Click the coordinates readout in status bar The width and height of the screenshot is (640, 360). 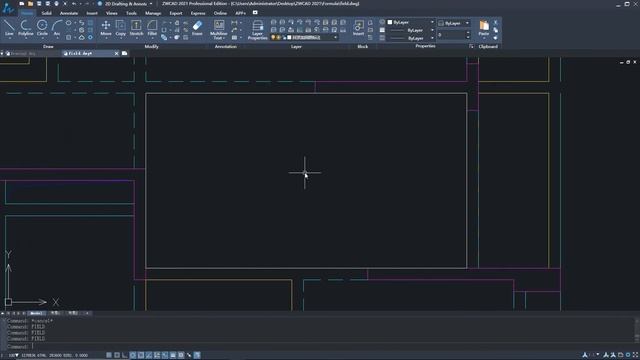tap(54, 356)
